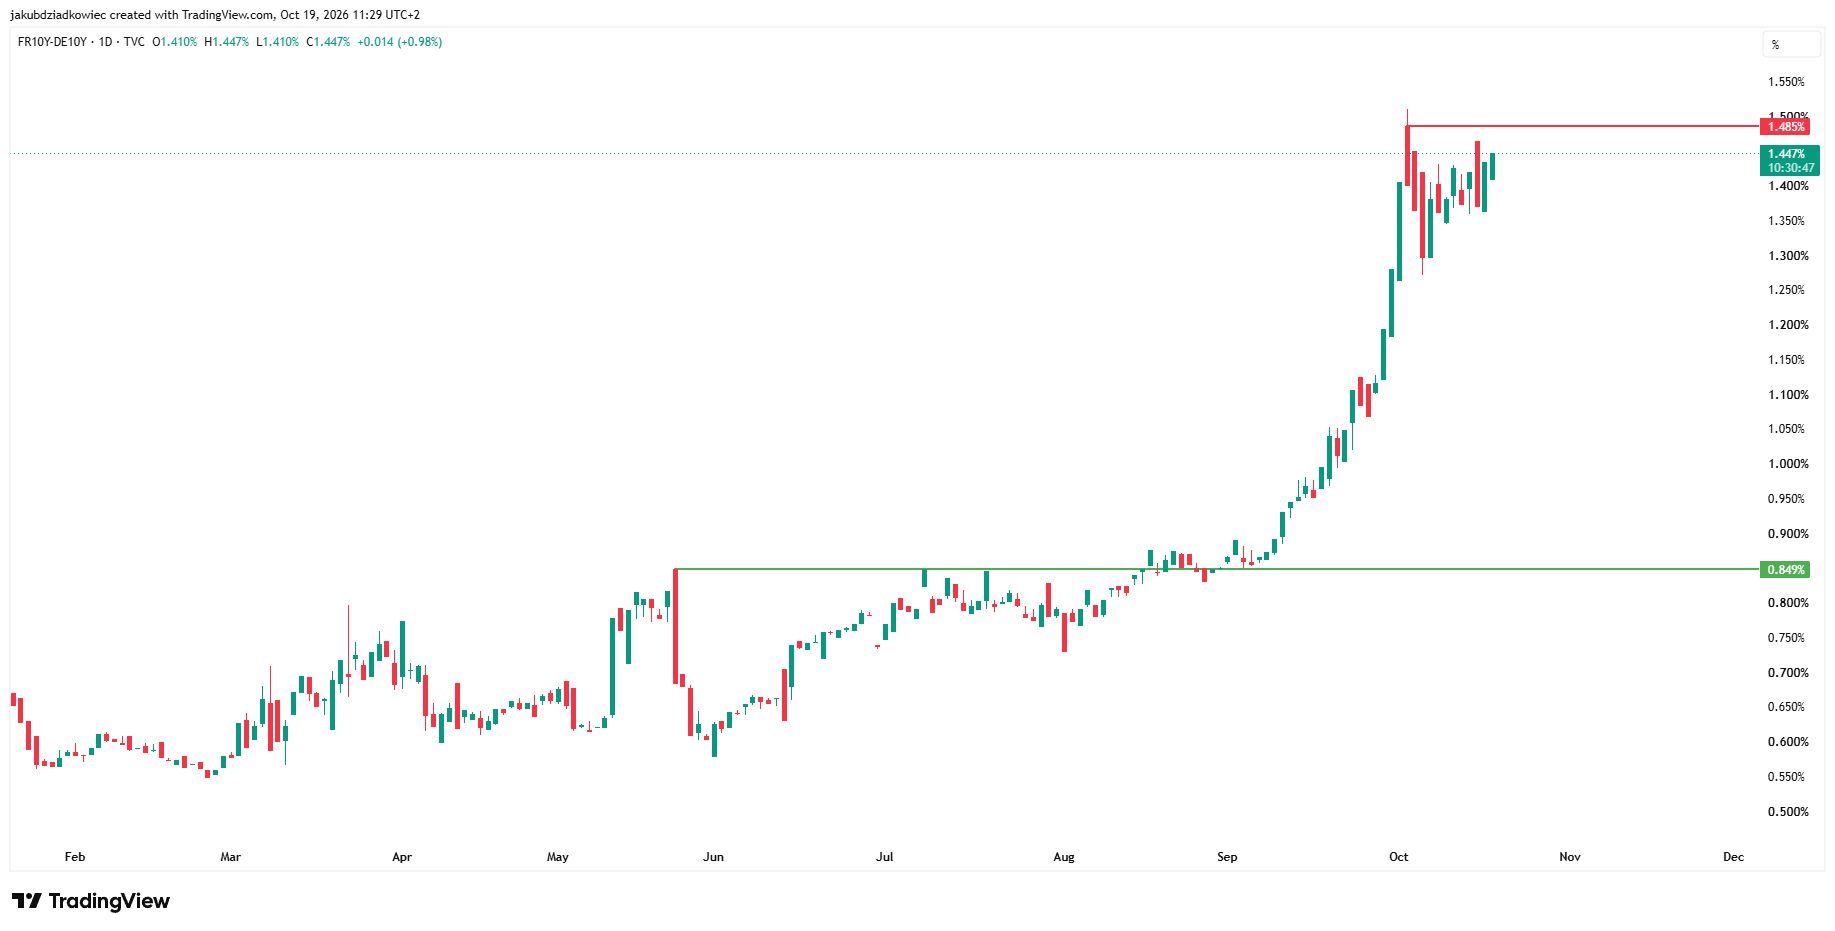The image size is (1835, 931).
Task: Click the TVC exchange label in legend
Action: point(134,42)
